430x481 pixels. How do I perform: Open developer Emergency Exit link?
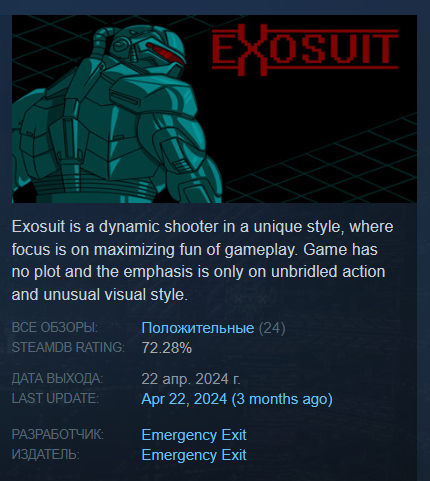click(194, 435)
